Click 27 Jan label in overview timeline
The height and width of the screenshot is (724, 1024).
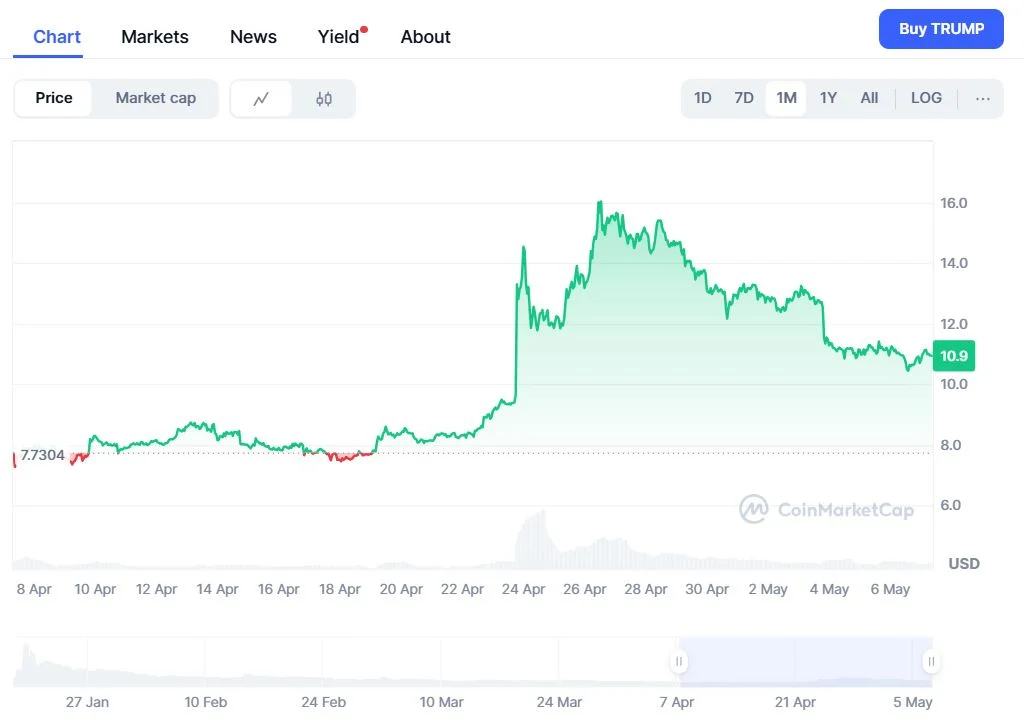[x=87, y=702]
